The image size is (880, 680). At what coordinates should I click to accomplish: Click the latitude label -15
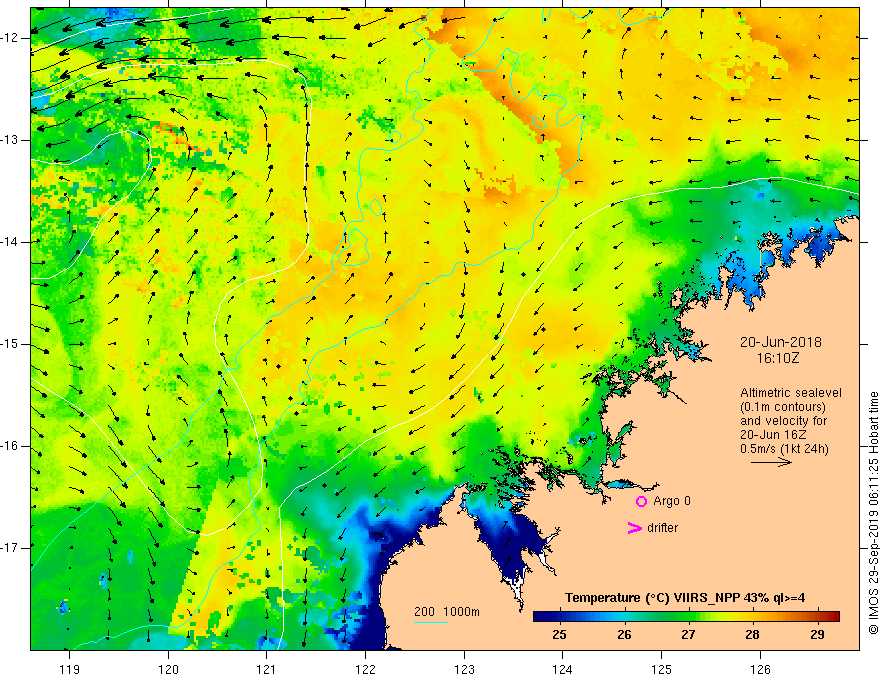pyautogui.click(x=10, y=344)
